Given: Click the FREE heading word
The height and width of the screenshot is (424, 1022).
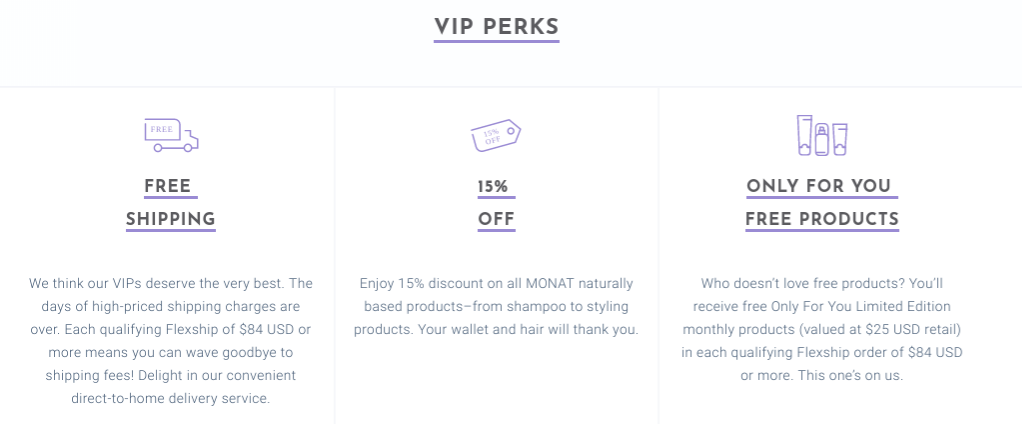Looking at the screenshot, I should tap(168, 186).
